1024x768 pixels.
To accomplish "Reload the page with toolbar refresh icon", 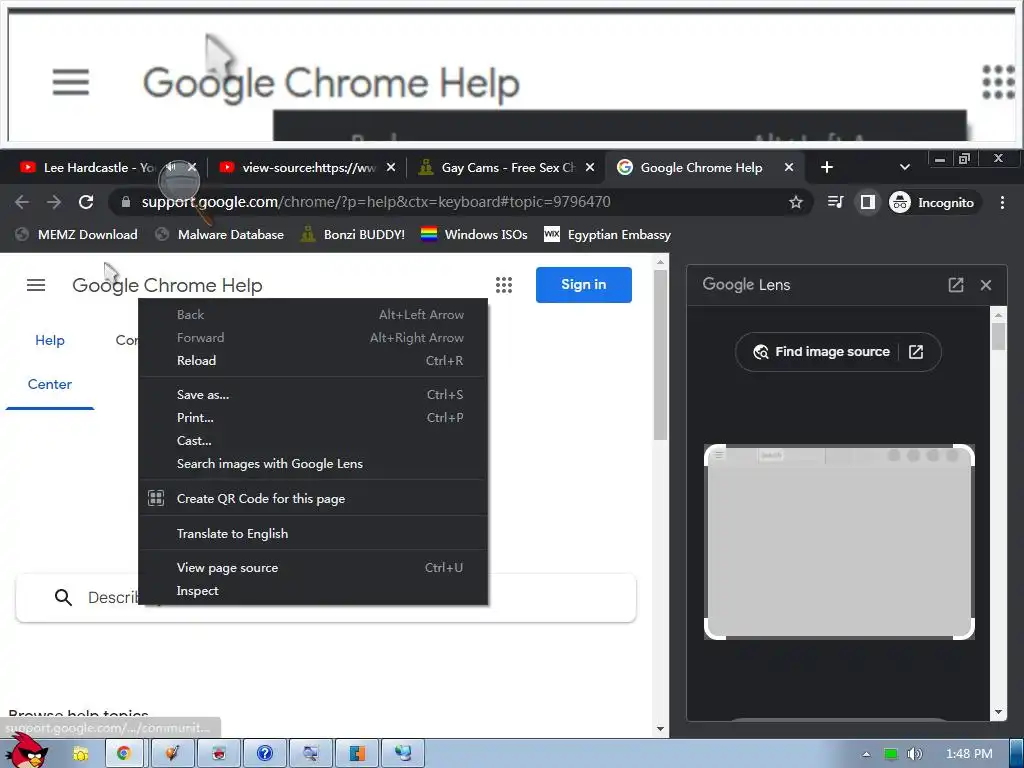I will 86,202.
